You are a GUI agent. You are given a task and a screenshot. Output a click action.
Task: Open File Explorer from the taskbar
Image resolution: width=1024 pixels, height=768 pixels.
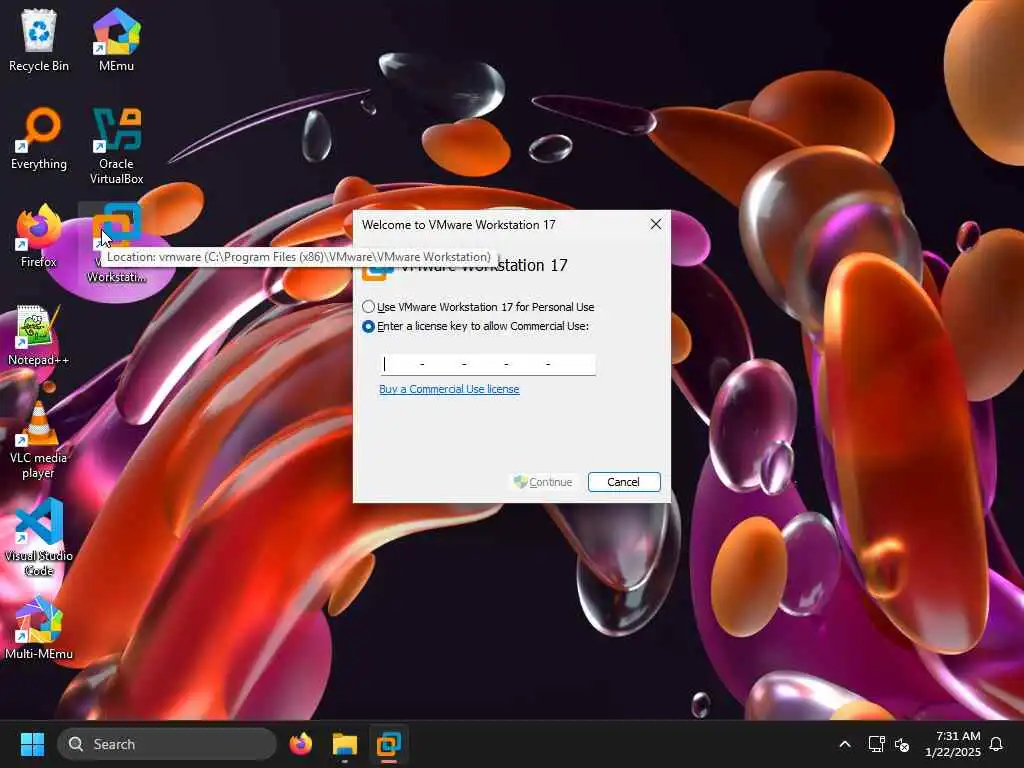coord(344,744)
